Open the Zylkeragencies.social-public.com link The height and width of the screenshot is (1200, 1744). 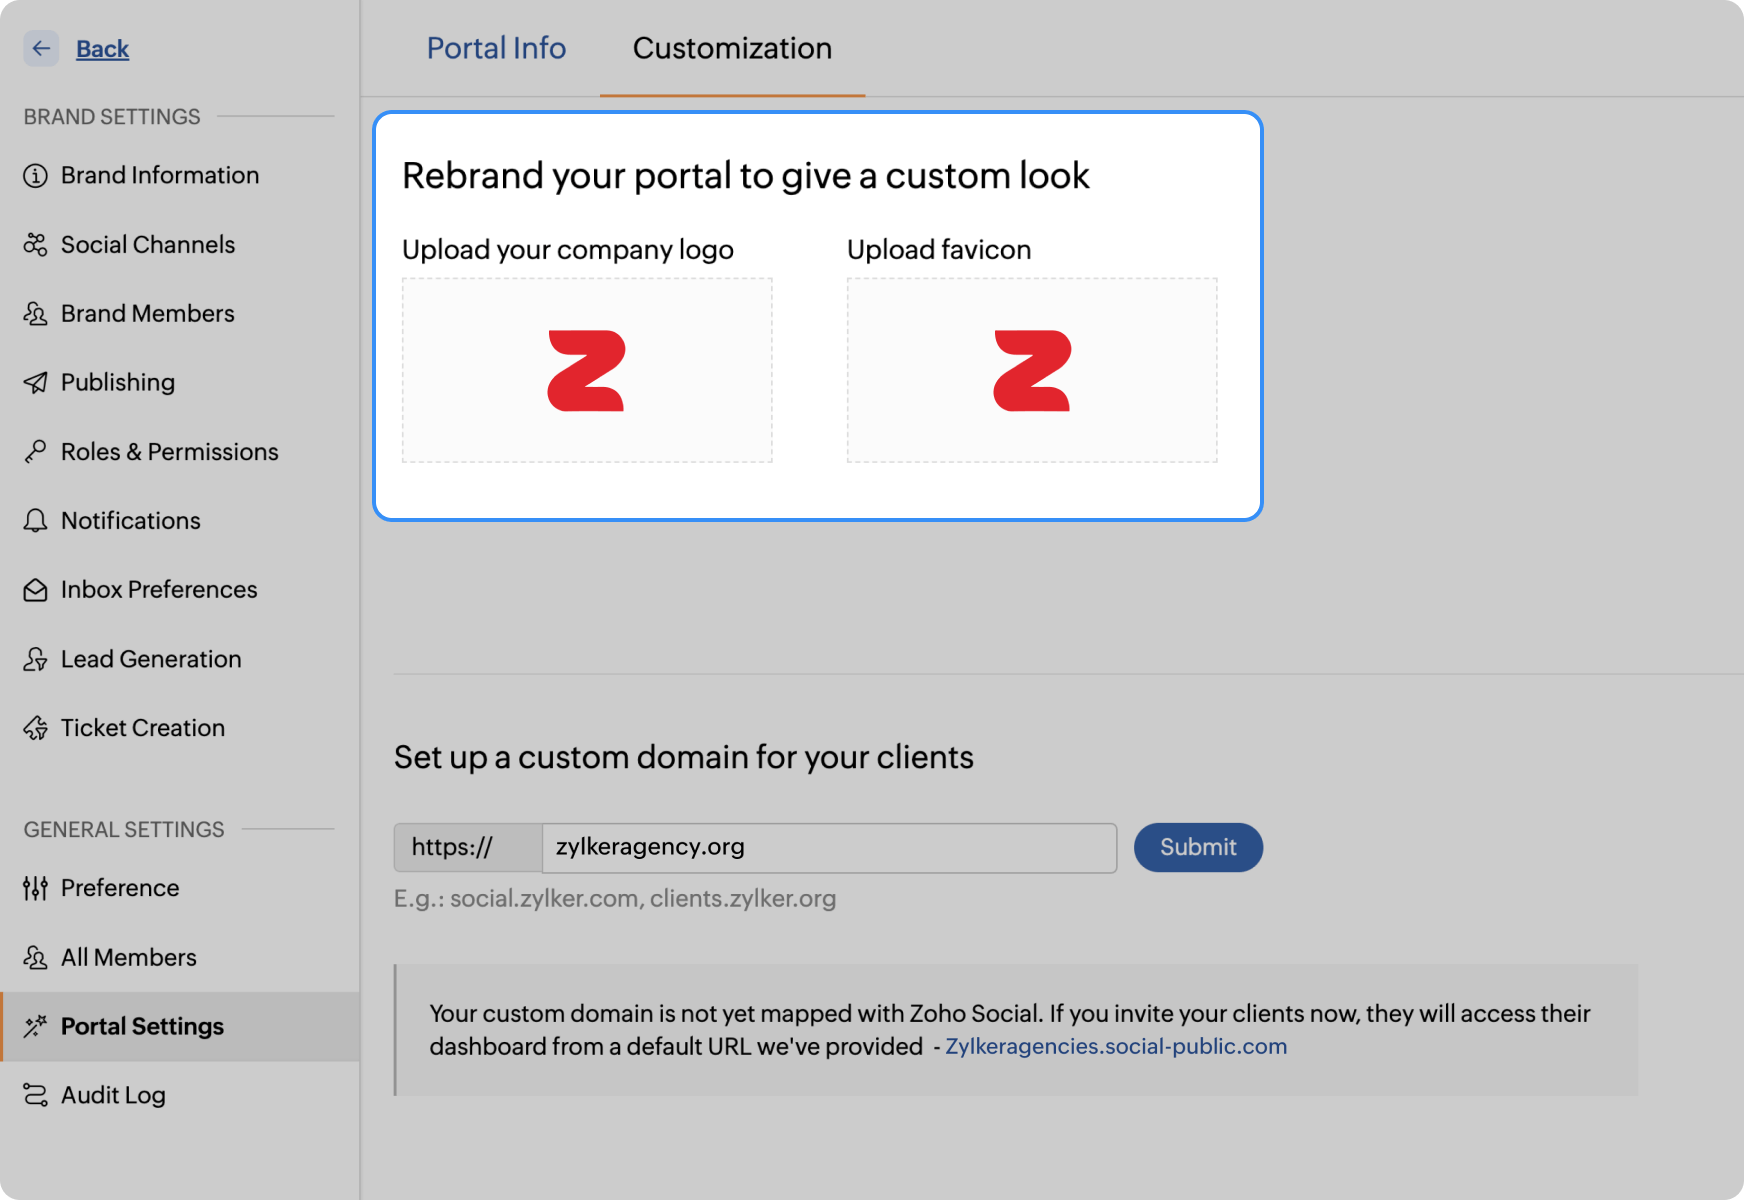coord(1116,1046)
